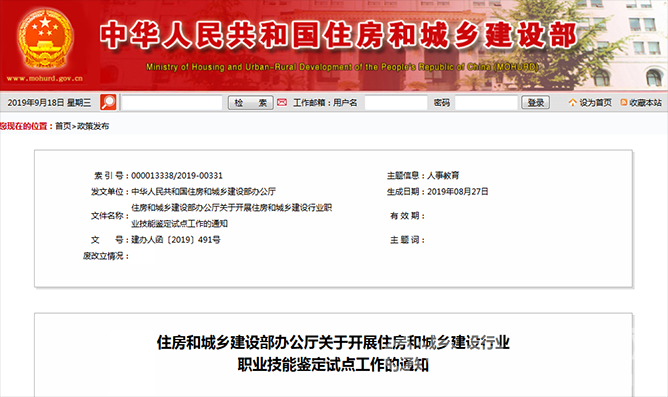This screenshot has width=668, height=397.
Task: Open 政策发布 in the breadcrumb
Action: click(93, 126)
